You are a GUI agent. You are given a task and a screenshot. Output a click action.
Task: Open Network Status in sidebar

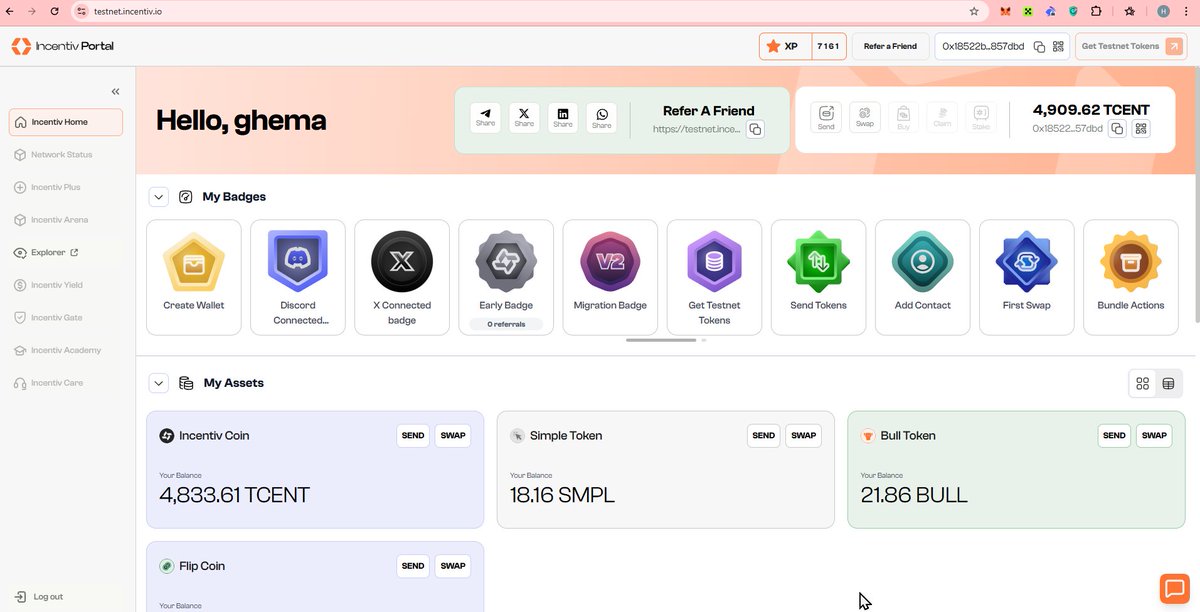coord(66,155)
